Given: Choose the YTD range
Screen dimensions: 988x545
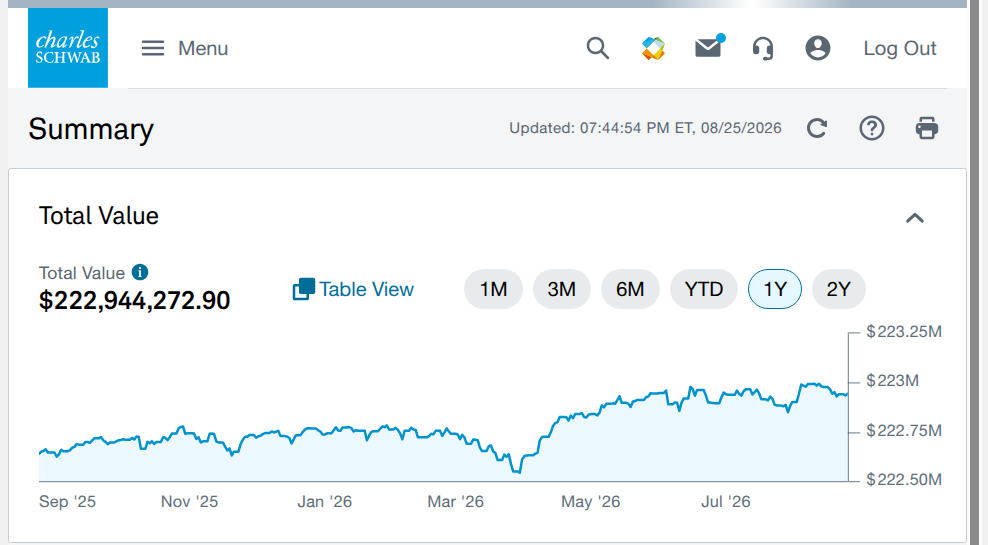Looking at the screenshot, I should tap(704, 289).
